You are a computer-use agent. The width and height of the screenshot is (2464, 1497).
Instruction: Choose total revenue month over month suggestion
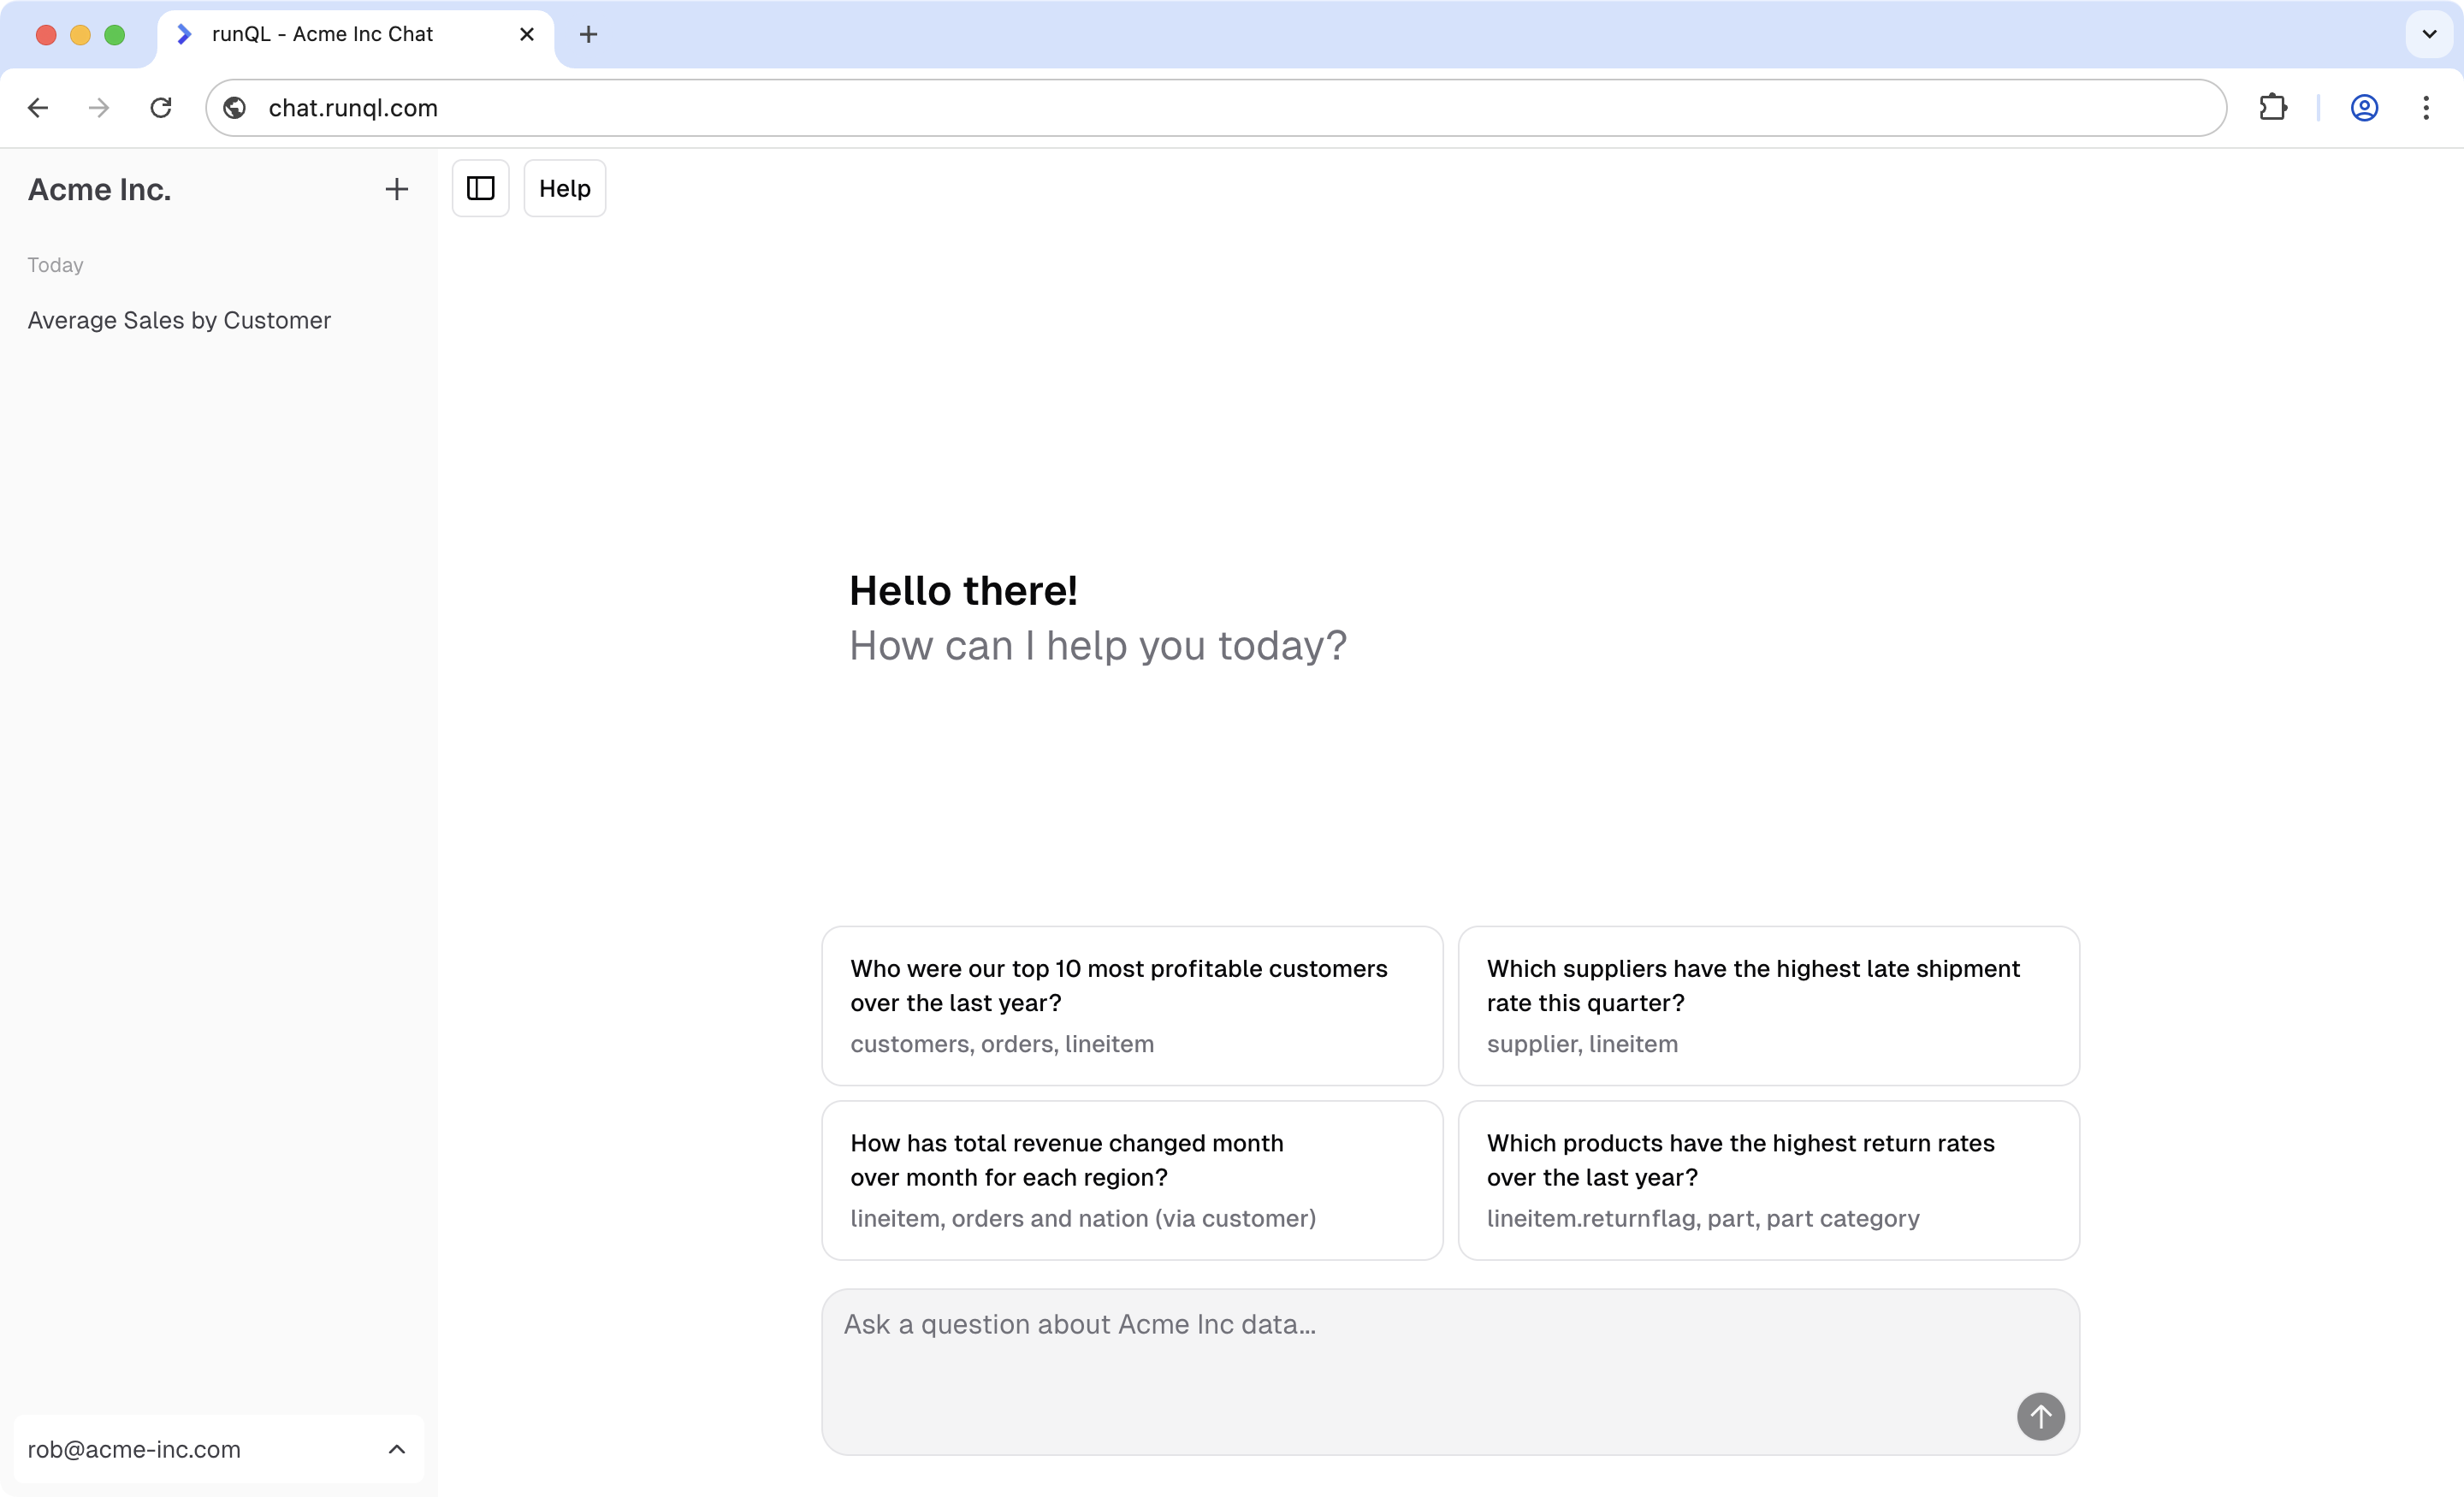pos(1132,1180)
